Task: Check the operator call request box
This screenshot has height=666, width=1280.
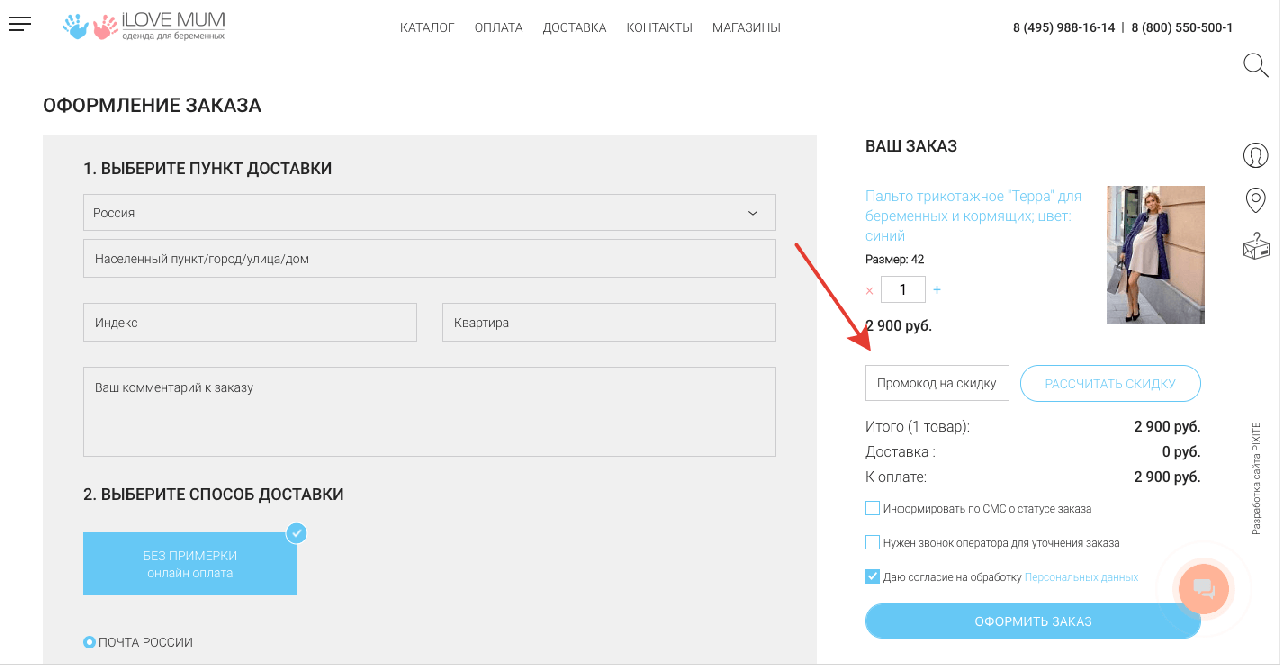Action: [872, 542]
